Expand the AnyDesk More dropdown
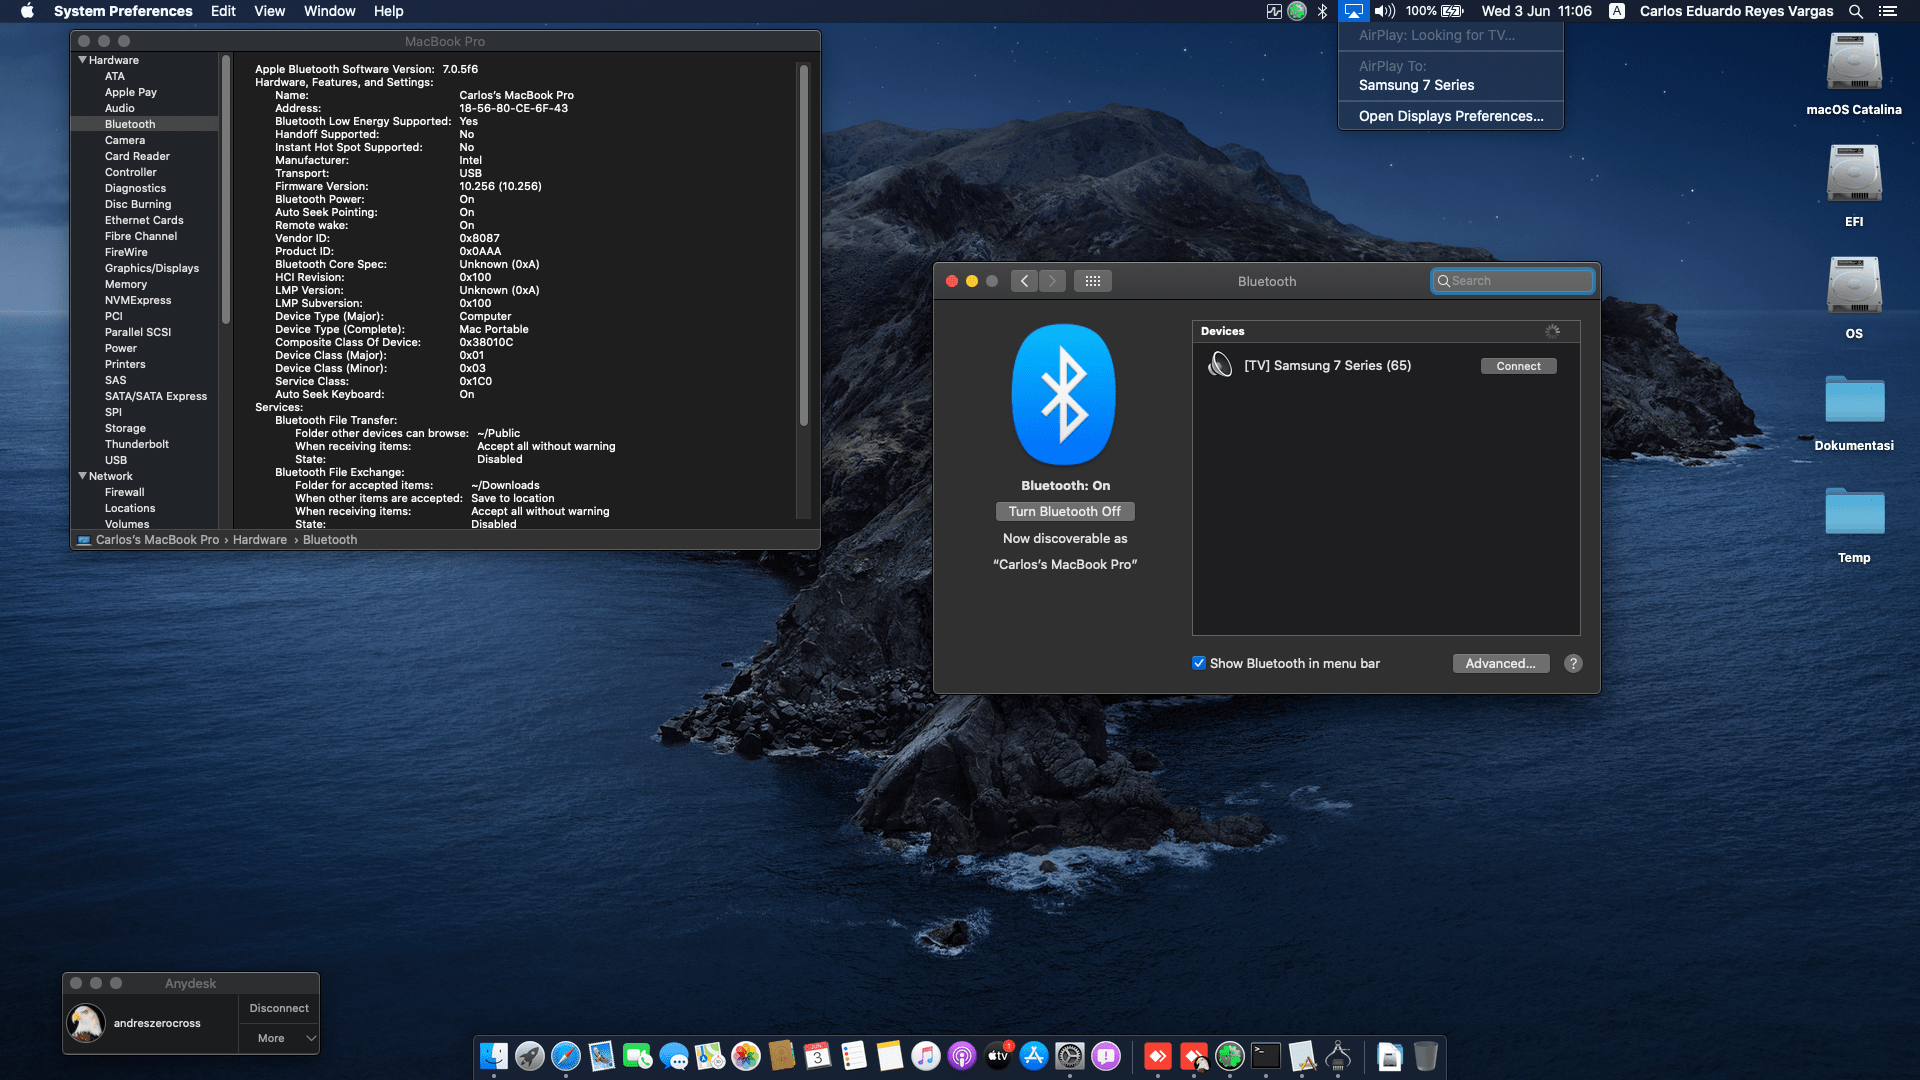 point(279,1038)
